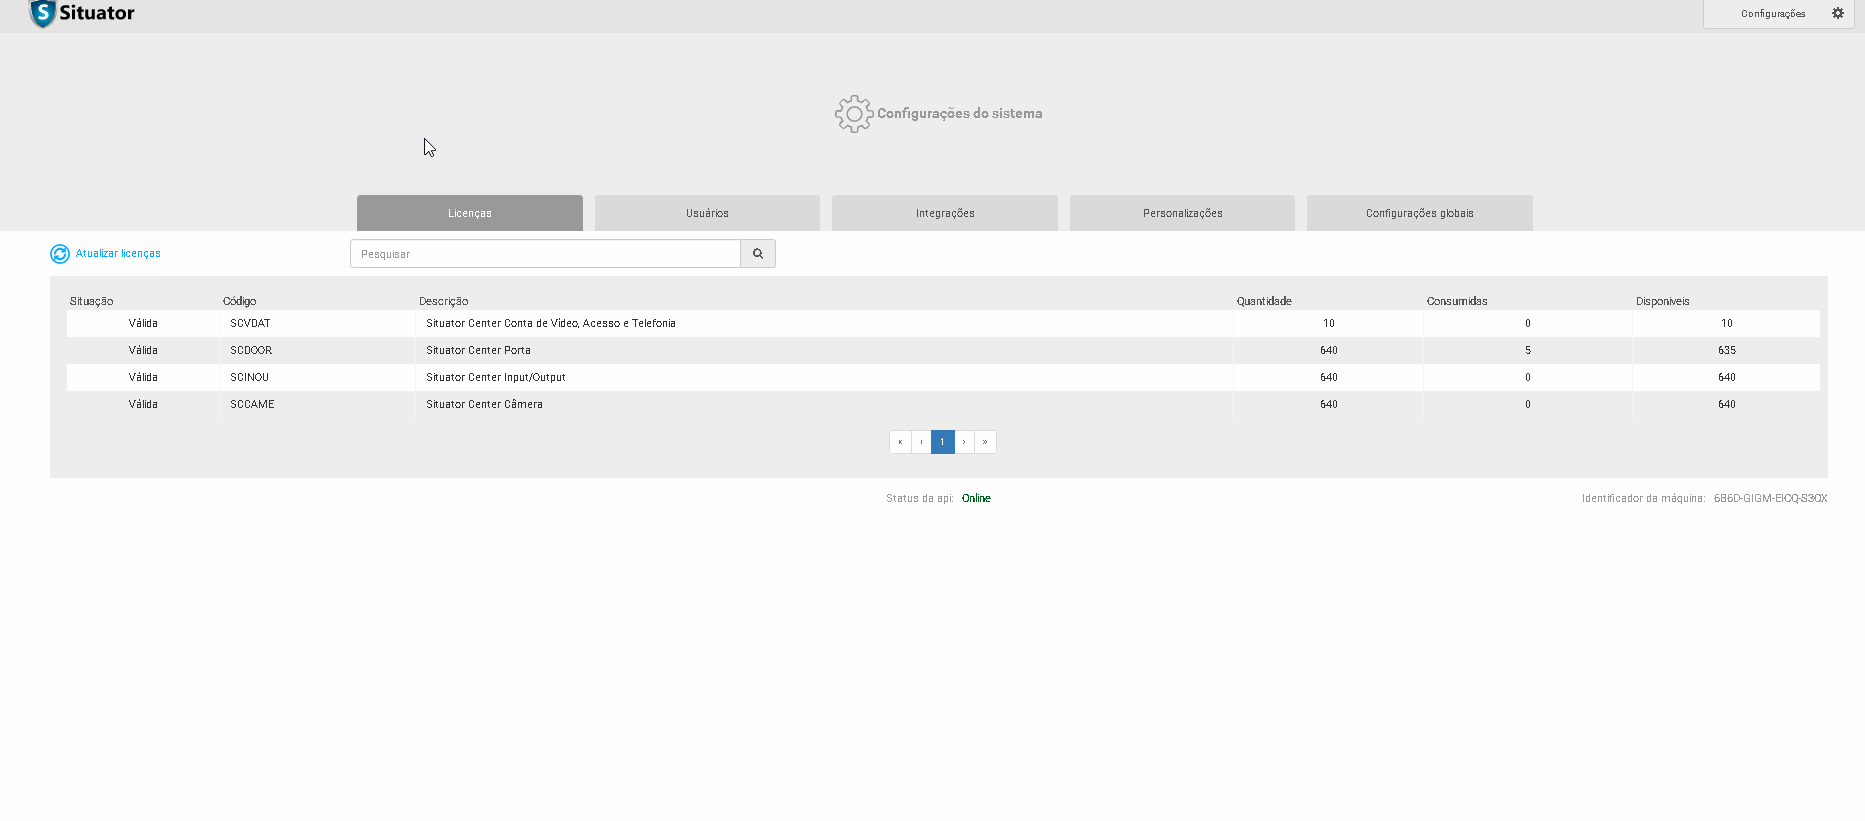Click the settings gear icon at top right

[1837, 13]
